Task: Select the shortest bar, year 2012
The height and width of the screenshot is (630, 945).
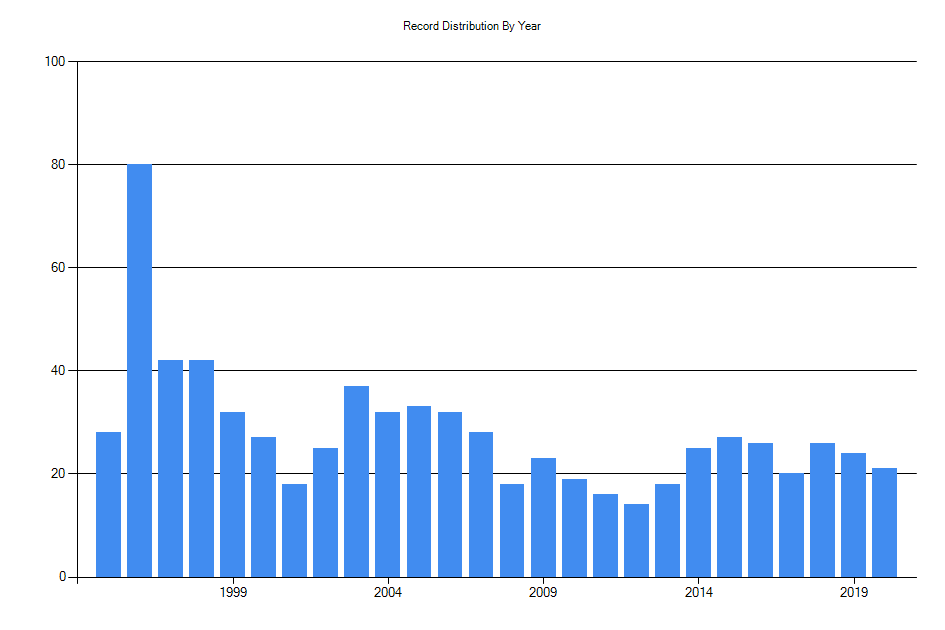Action: [x=636, y=541]
